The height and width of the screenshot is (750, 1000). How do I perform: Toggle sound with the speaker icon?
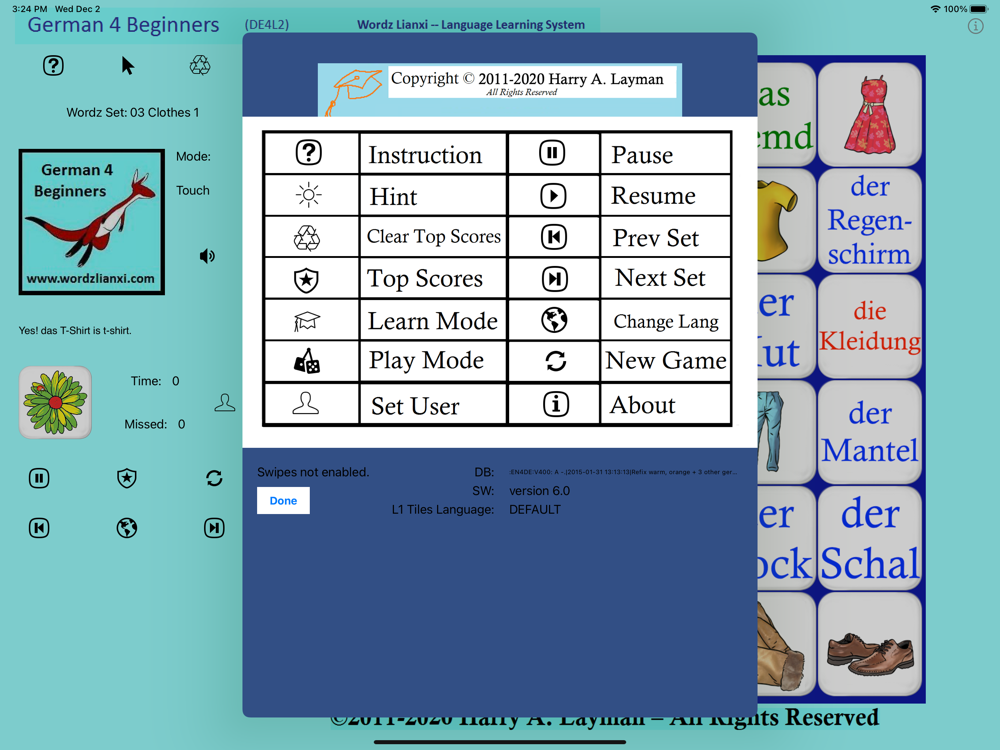tap(207, 256)
